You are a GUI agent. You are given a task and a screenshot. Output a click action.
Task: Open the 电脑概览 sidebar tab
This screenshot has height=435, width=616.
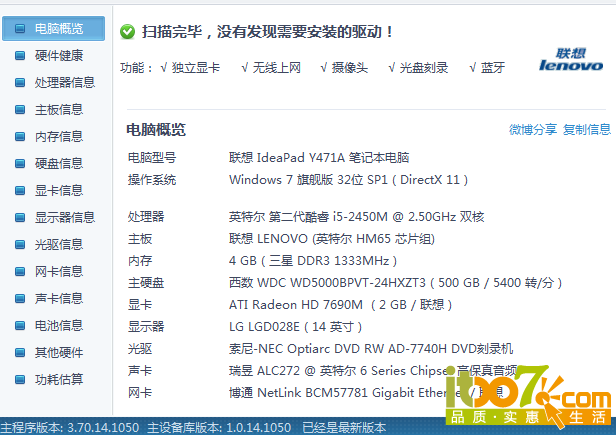click(x=53, y=28)
